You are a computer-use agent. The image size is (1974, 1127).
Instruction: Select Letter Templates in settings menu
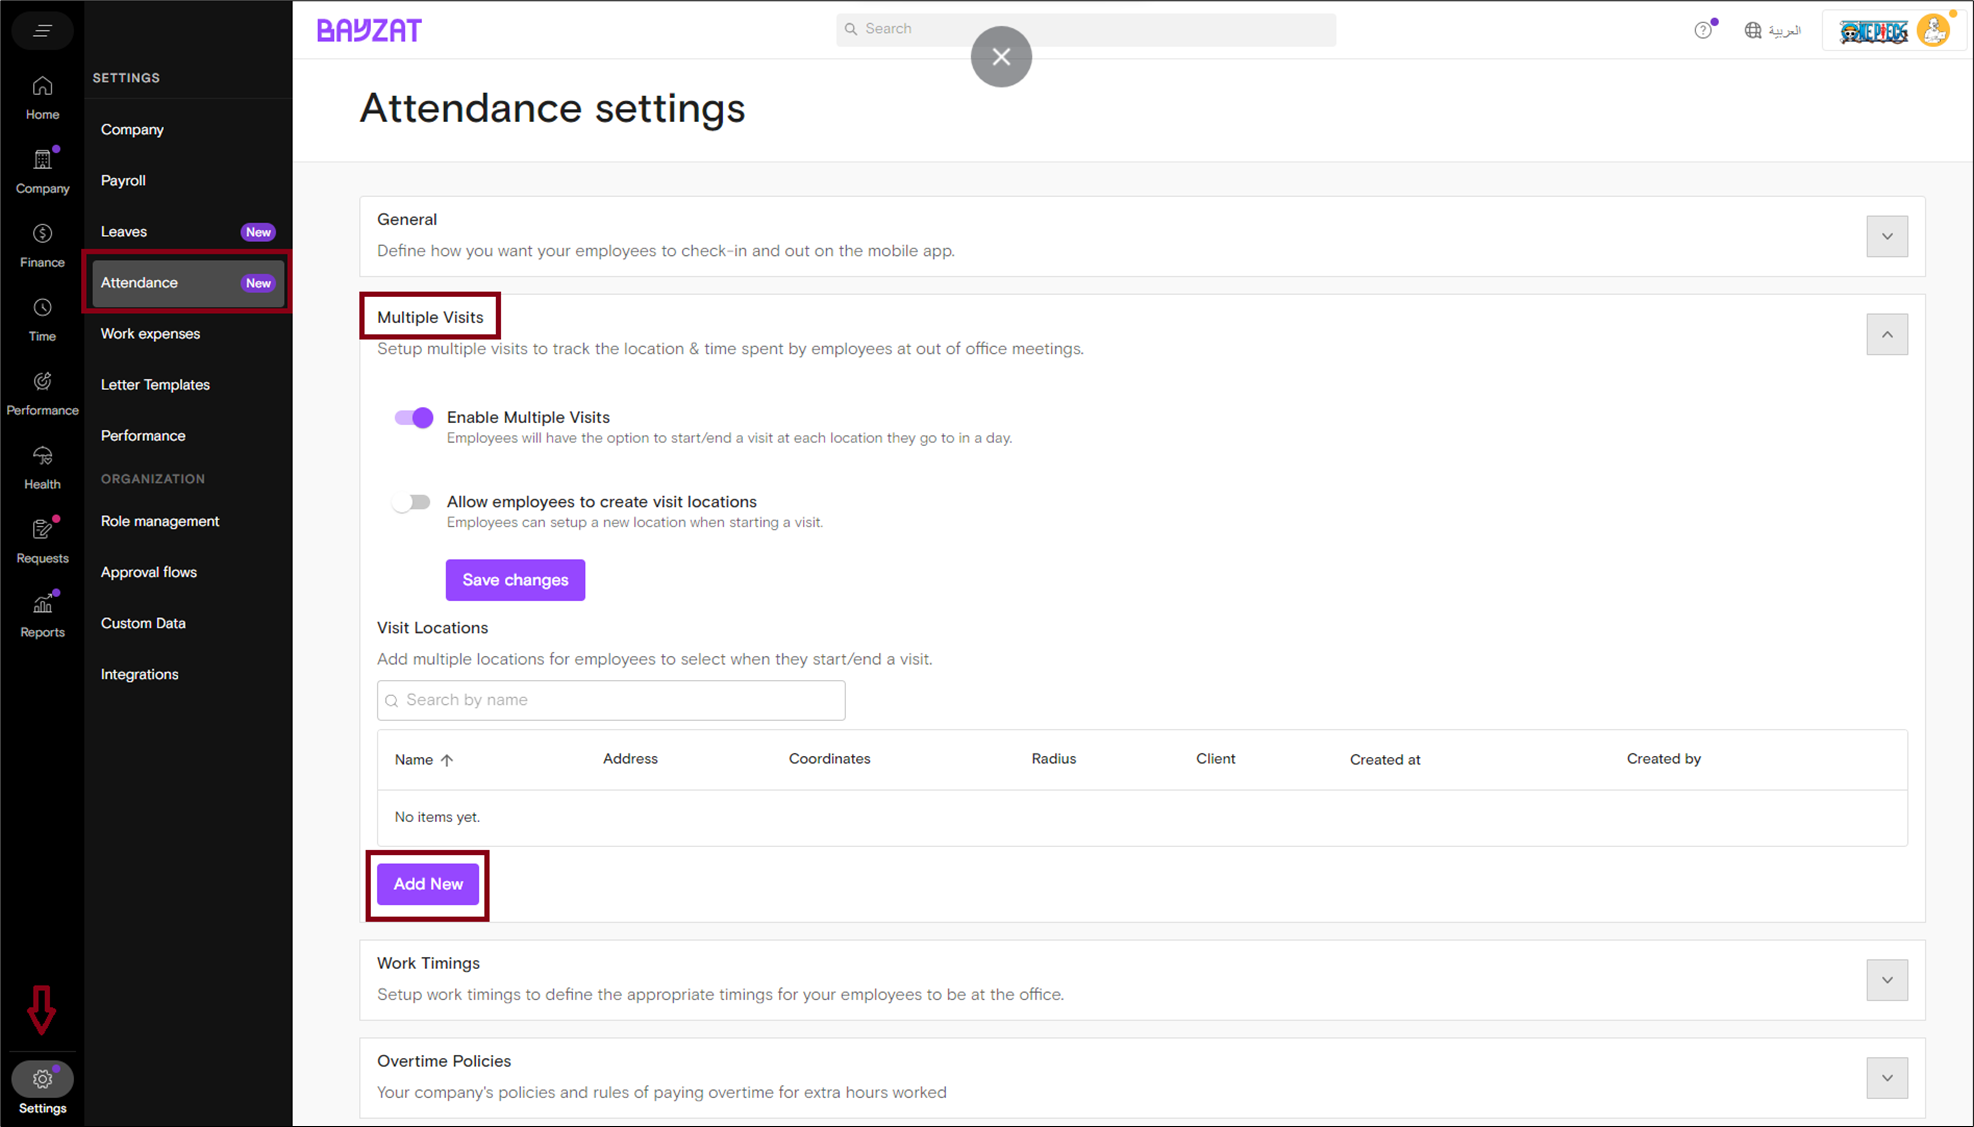point(155,384)
